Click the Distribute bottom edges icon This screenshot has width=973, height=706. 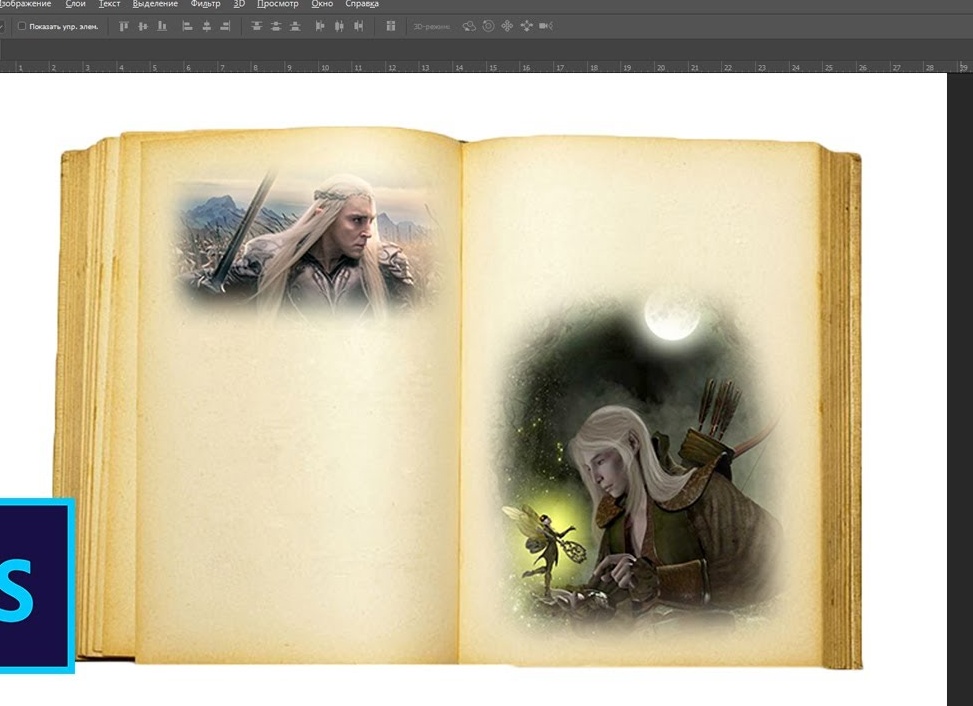[295, 26]
